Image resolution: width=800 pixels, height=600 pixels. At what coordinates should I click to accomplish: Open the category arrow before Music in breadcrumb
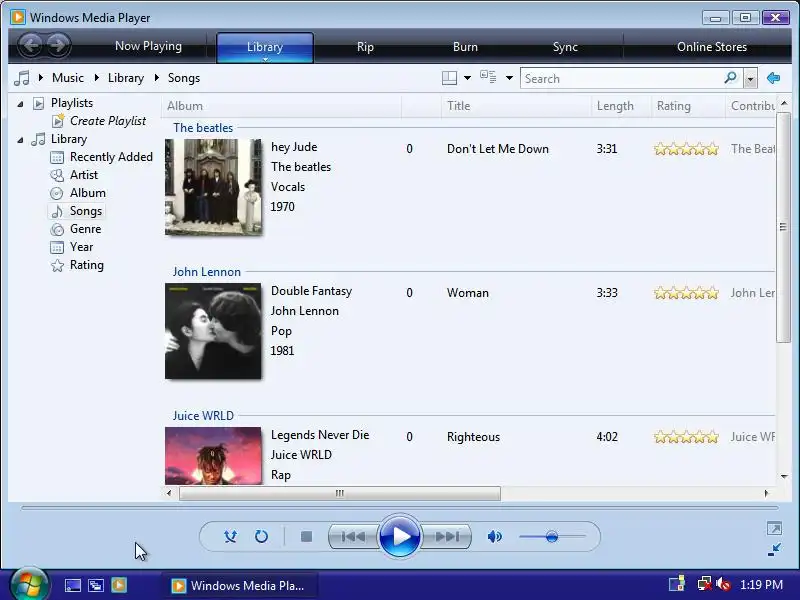[40, 78]
